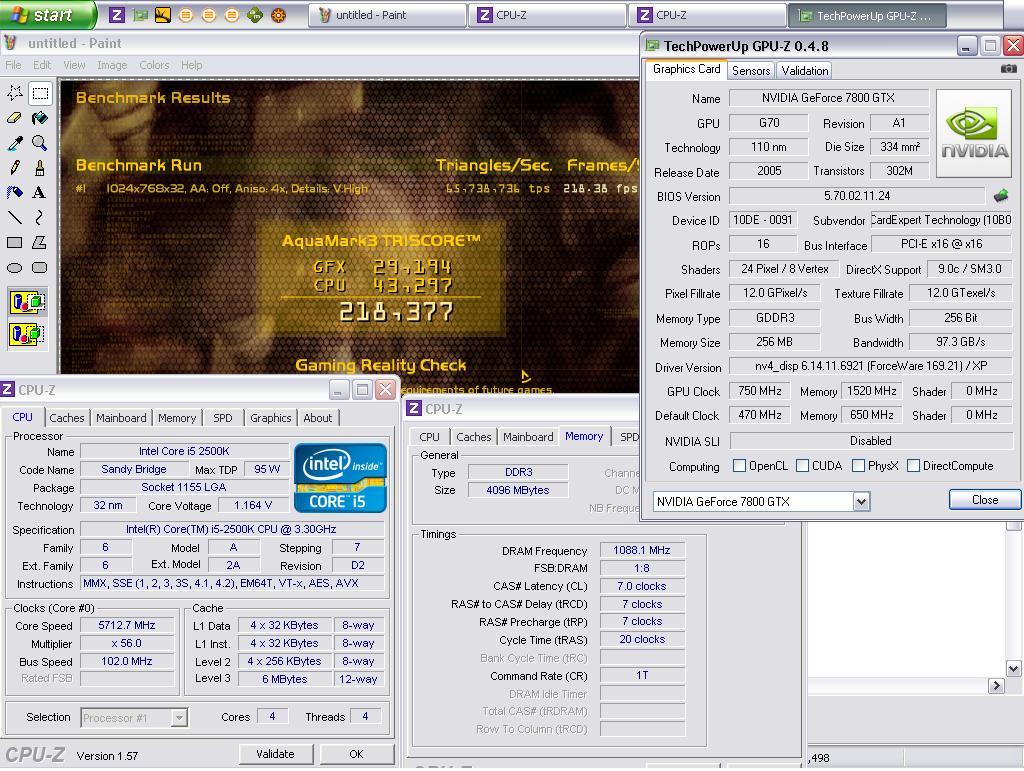Click the GPU-Z card icon in quick launch

pyautogui.click(x=140, y=14)
